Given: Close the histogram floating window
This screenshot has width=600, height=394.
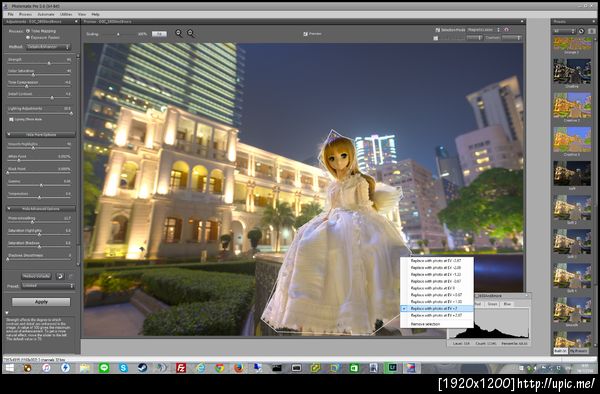Looking at the screenshot, I should pyautogui.click(x=527, y=296).
